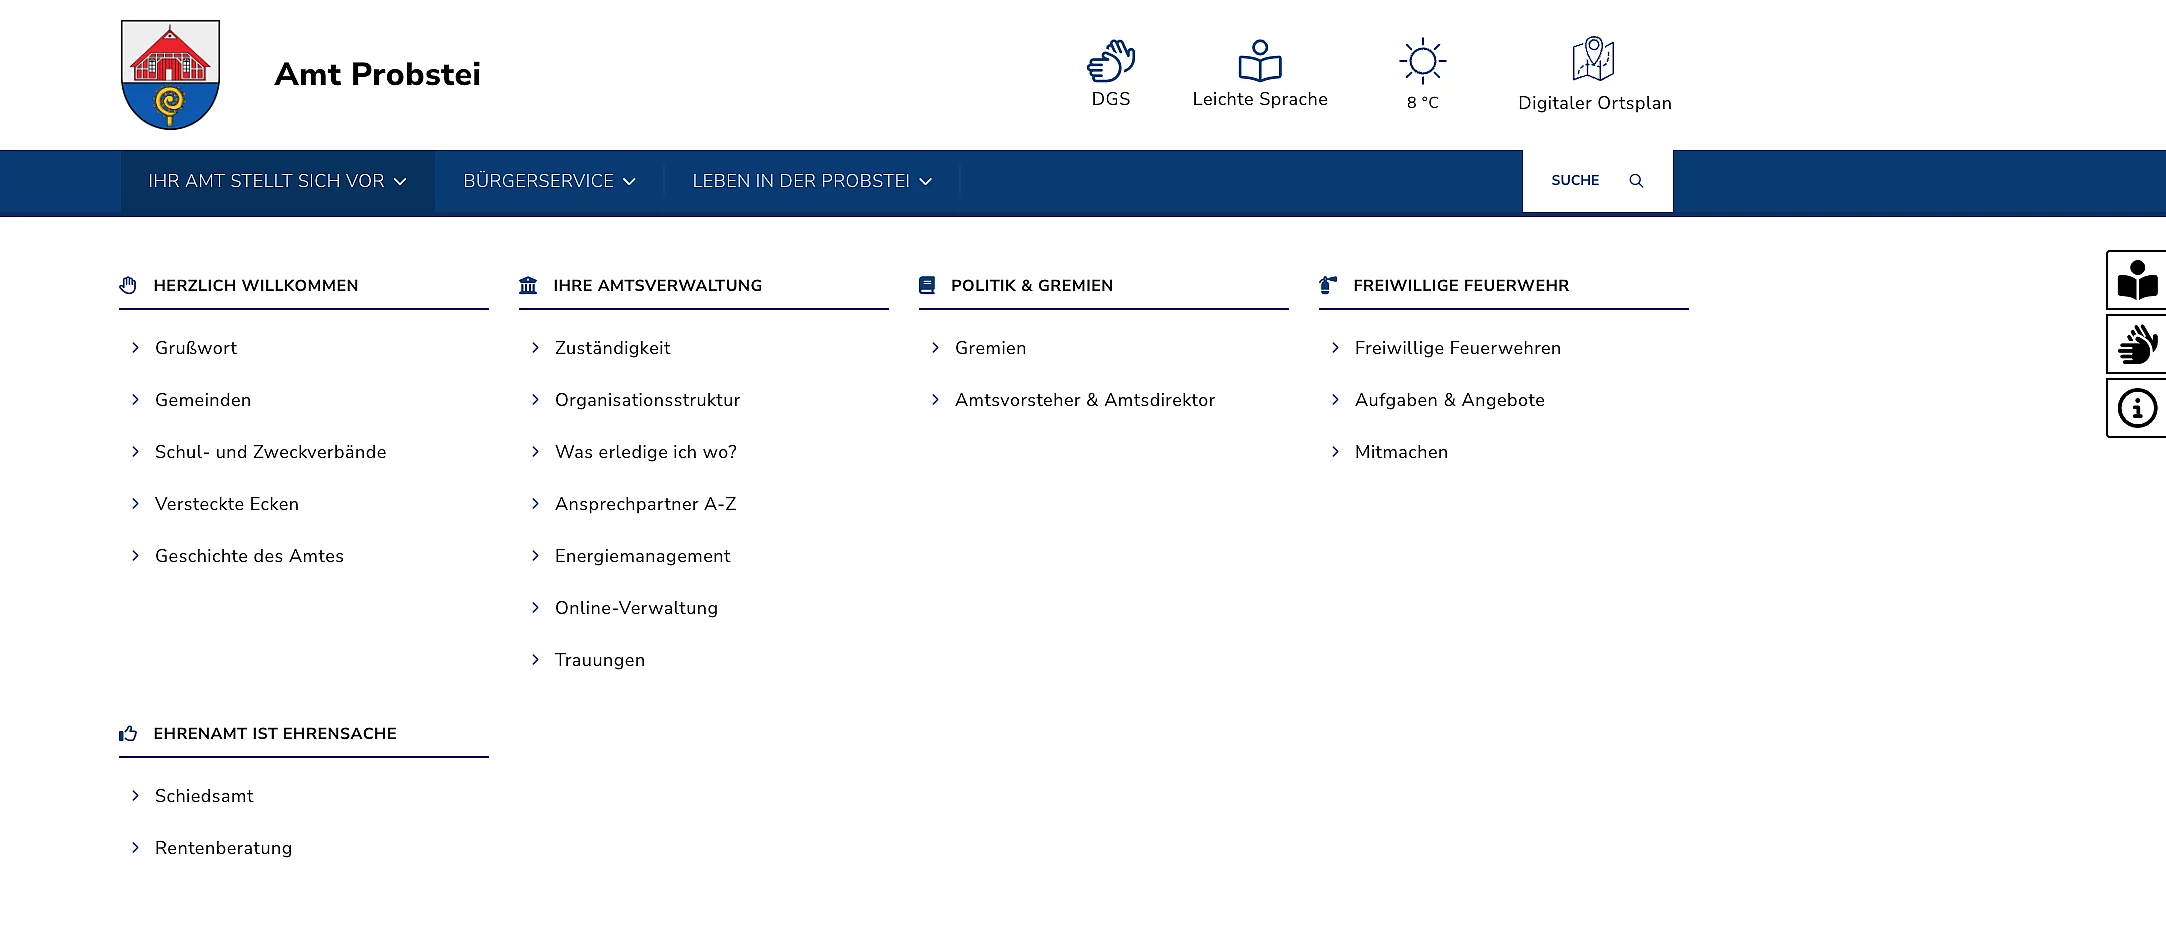Viewport: 2166px width, 952px height.
Task: Open the Rentenberatung link
Action: pos(223,848)
